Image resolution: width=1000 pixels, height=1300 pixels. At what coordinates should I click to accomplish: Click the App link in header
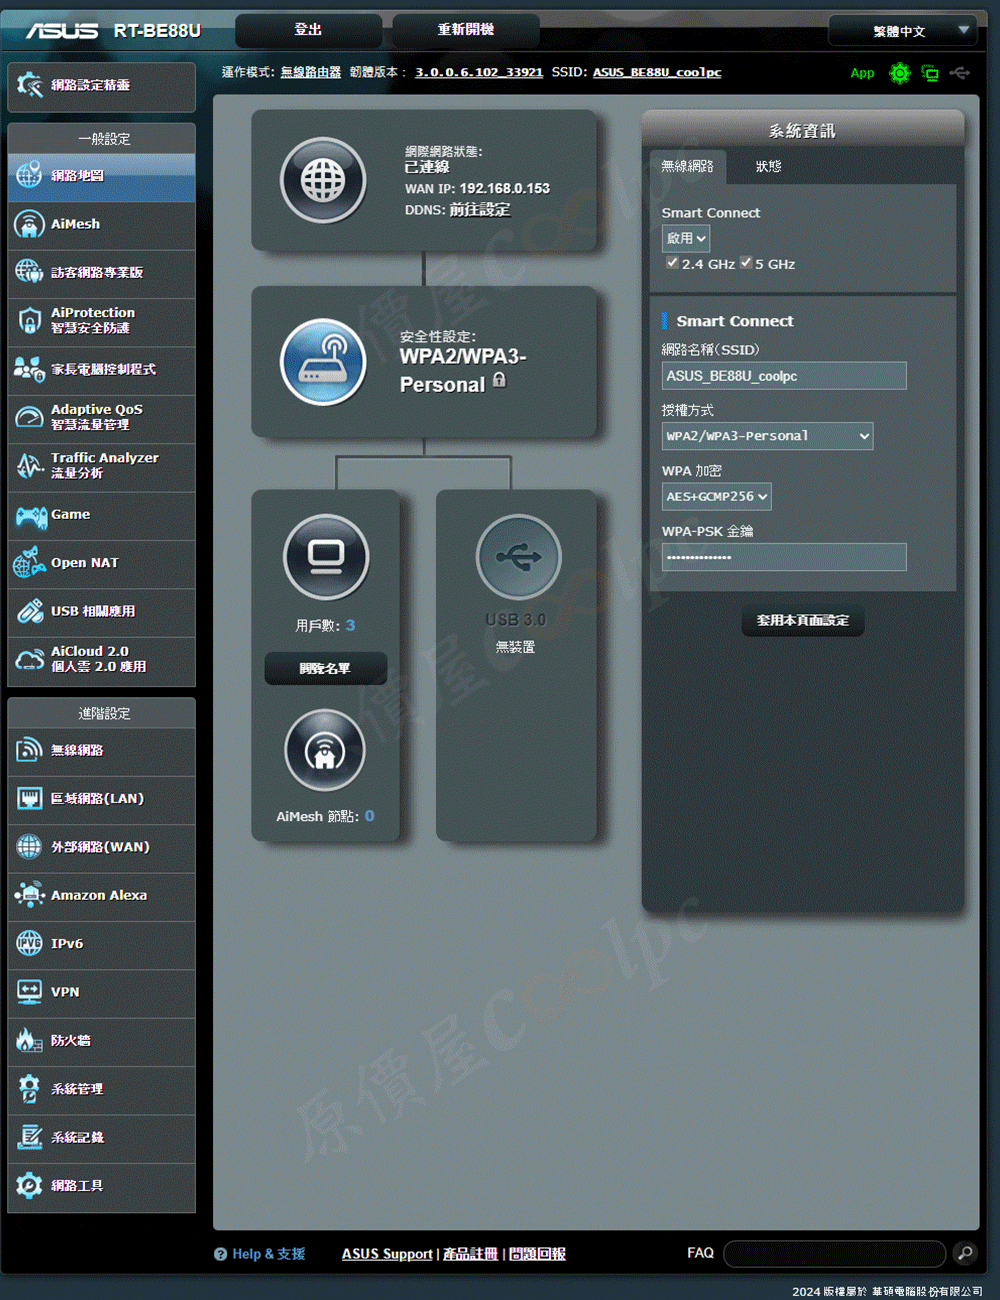(862, 73)
